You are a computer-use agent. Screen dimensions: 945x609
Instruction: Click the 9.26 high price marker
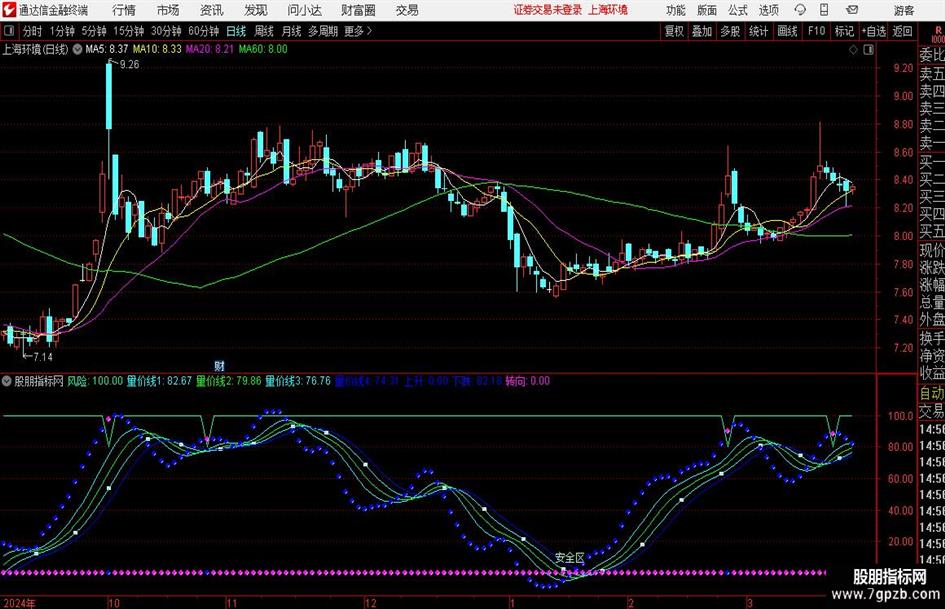tap(130, 65)
